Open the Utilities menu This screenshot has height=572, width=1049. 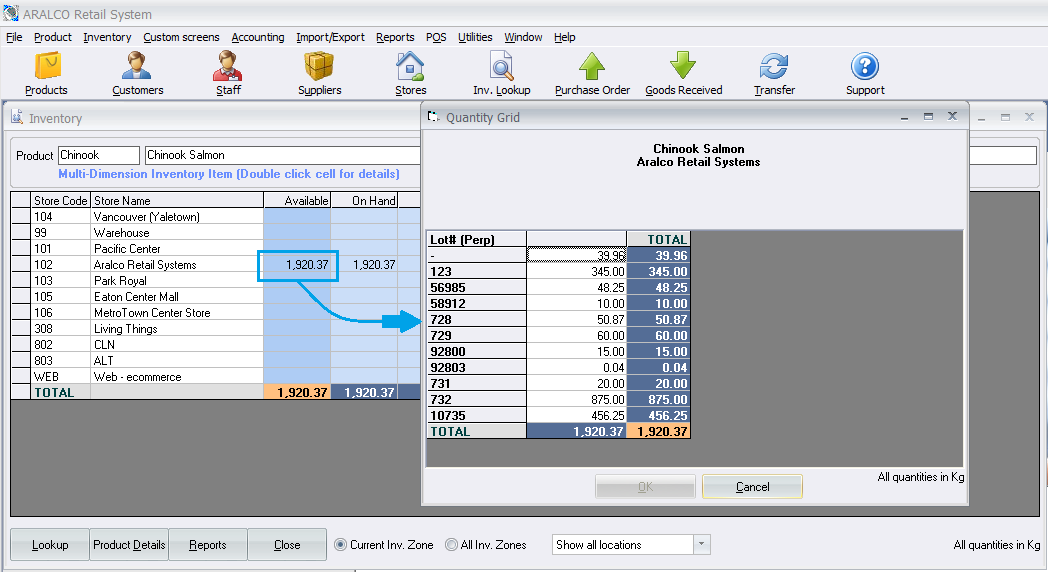(x=475, y=37)
